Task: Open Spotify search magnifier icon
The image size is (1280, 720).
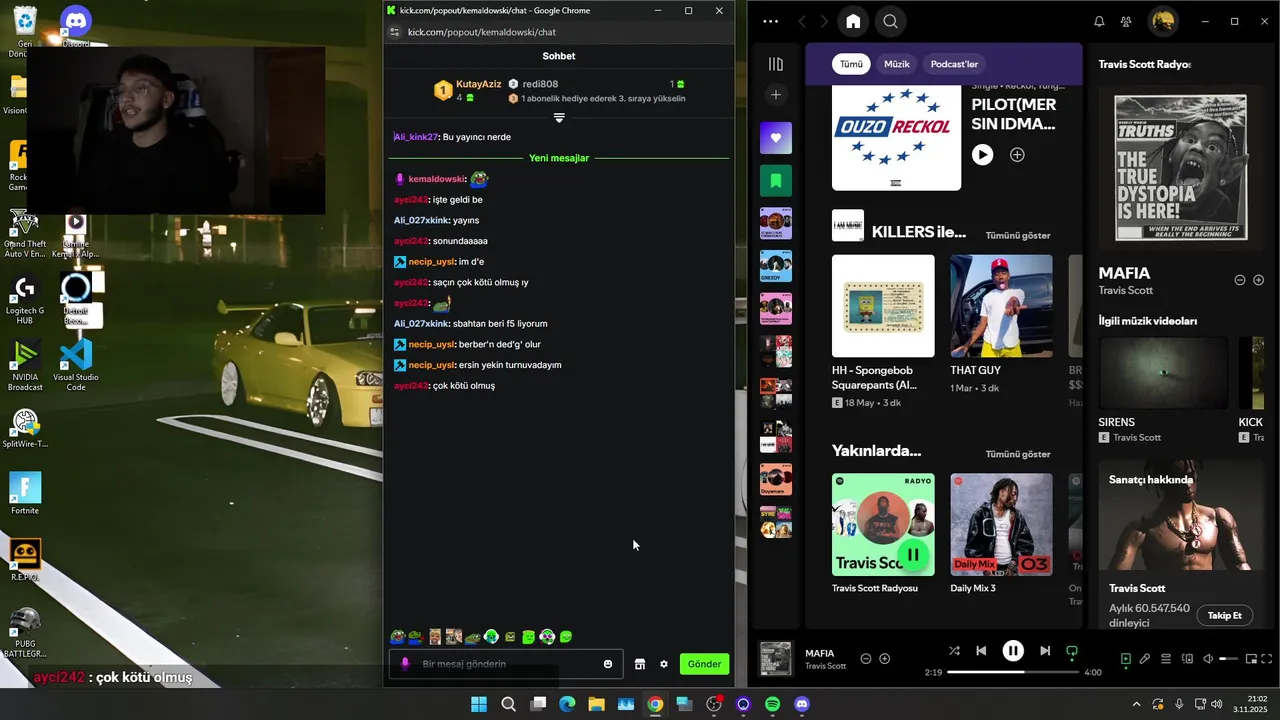Action: tap(890, 21)
